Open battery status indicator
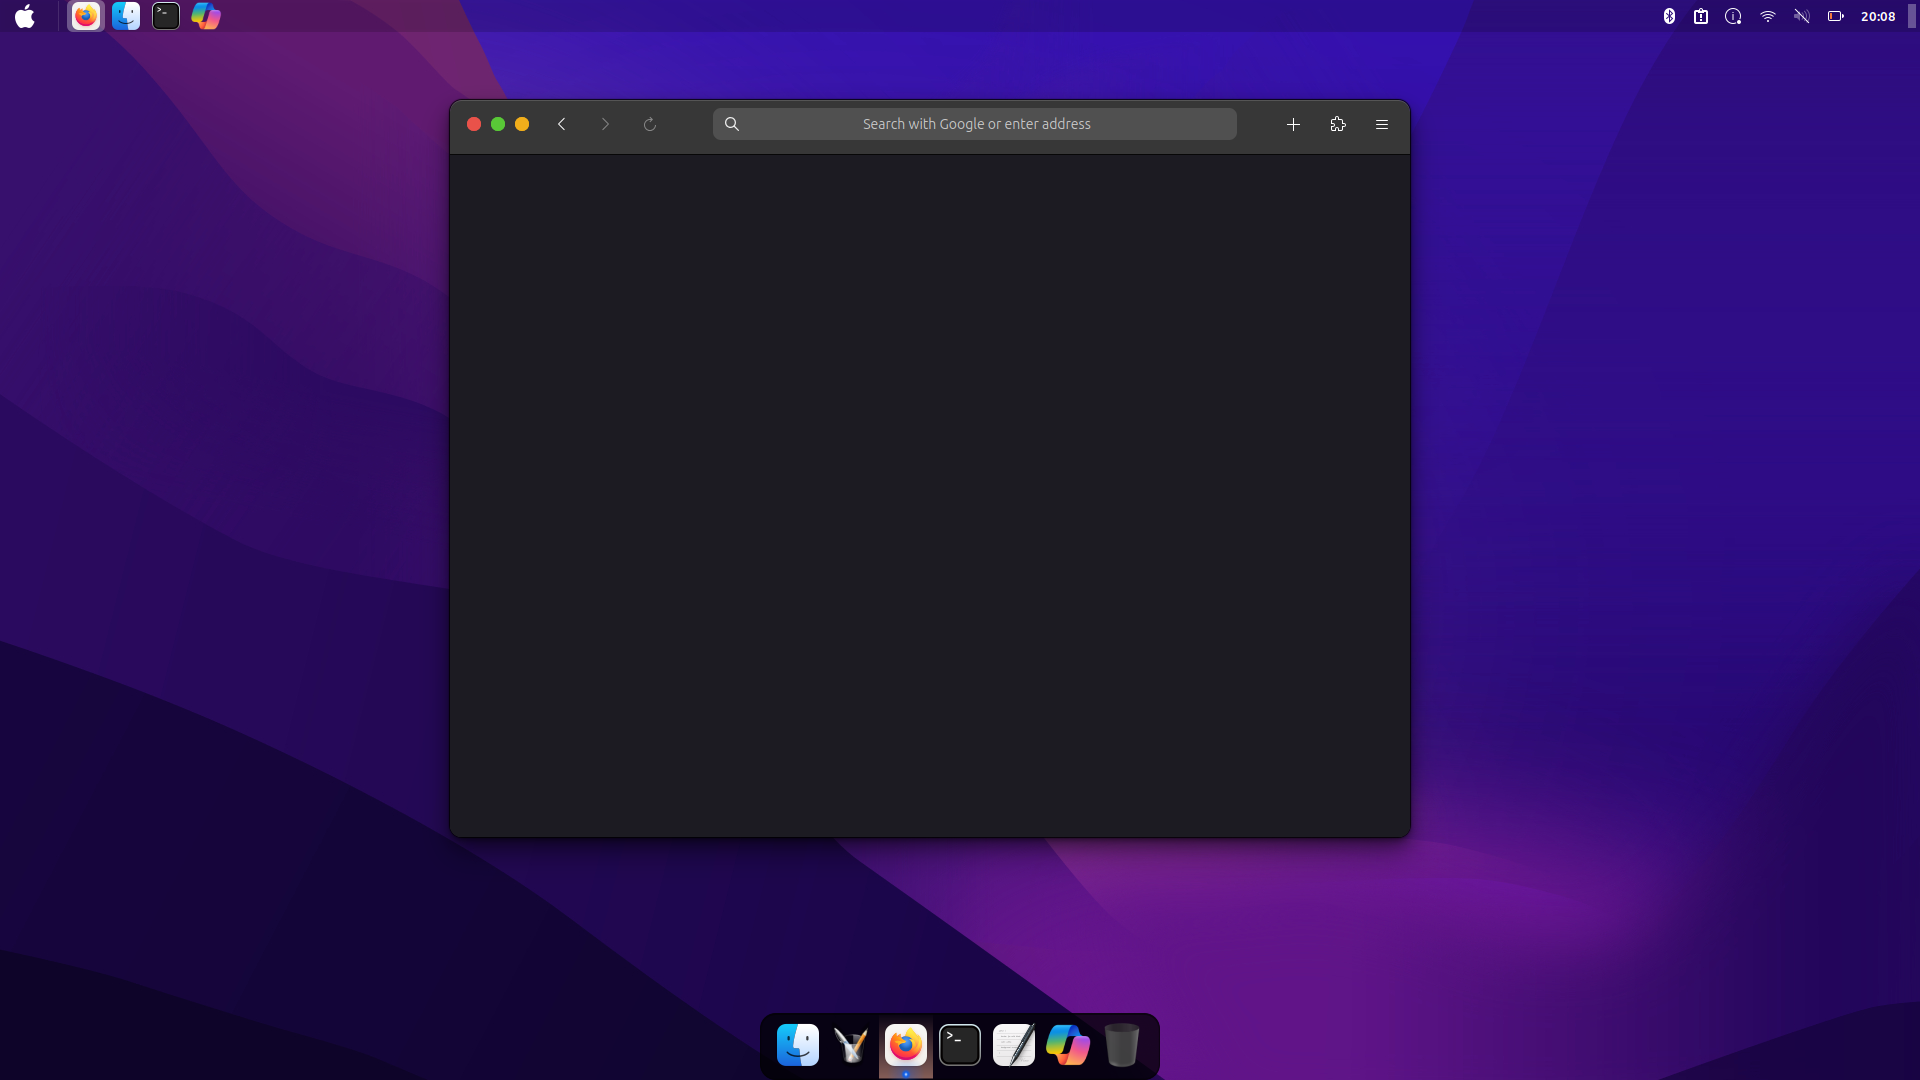Image resolution: width=1920 pixels, height=1080 pixels. [1836, 16]
